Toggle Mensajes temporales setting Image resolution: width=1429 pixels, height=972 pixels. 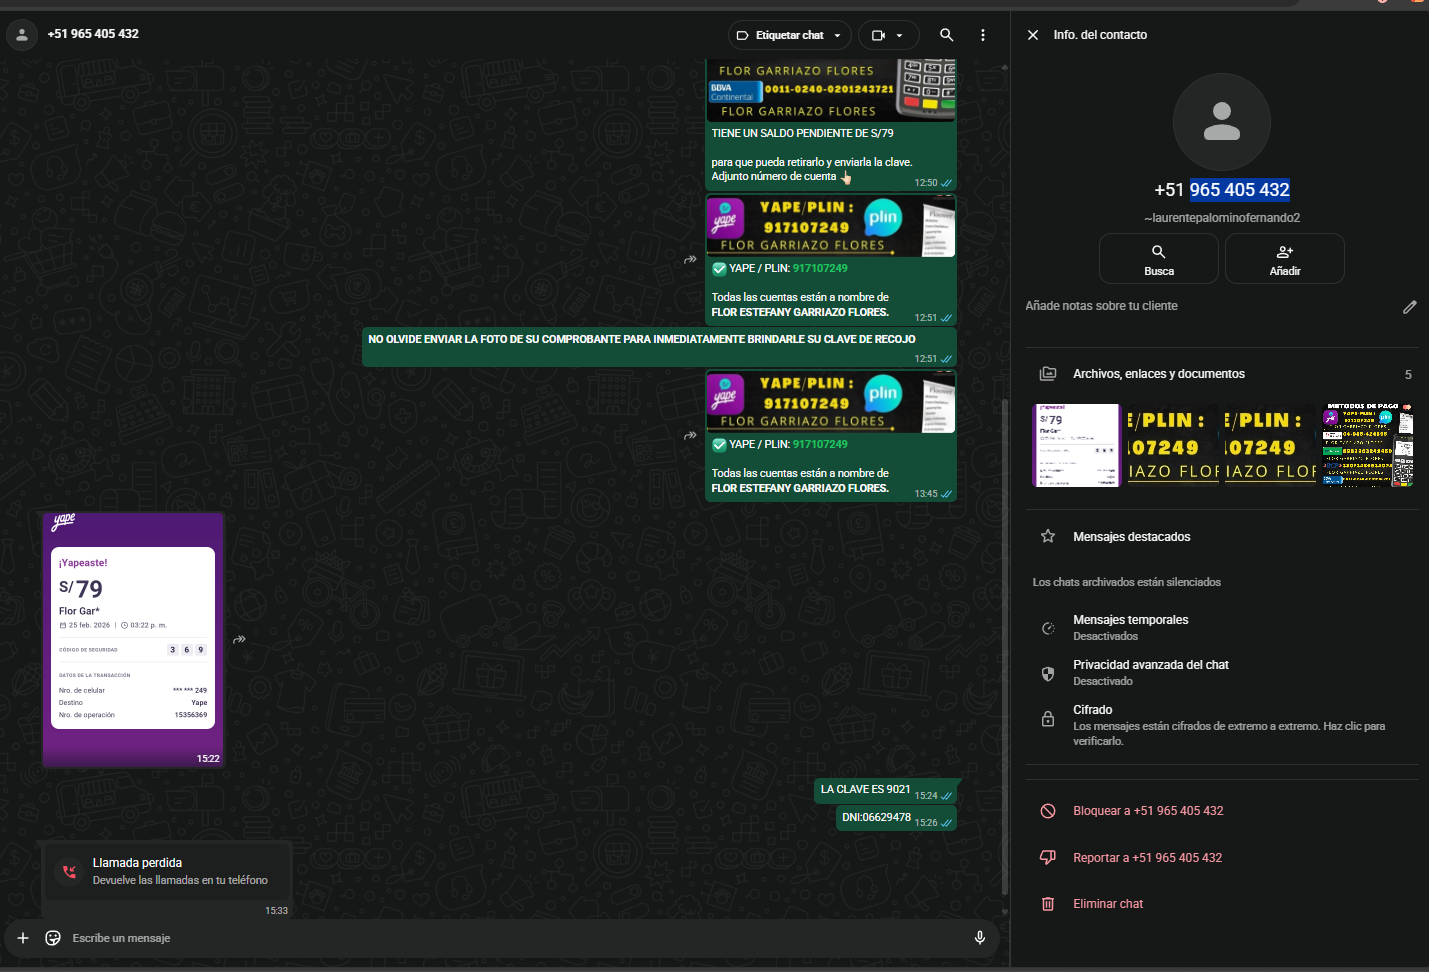tap(1130, 627)
